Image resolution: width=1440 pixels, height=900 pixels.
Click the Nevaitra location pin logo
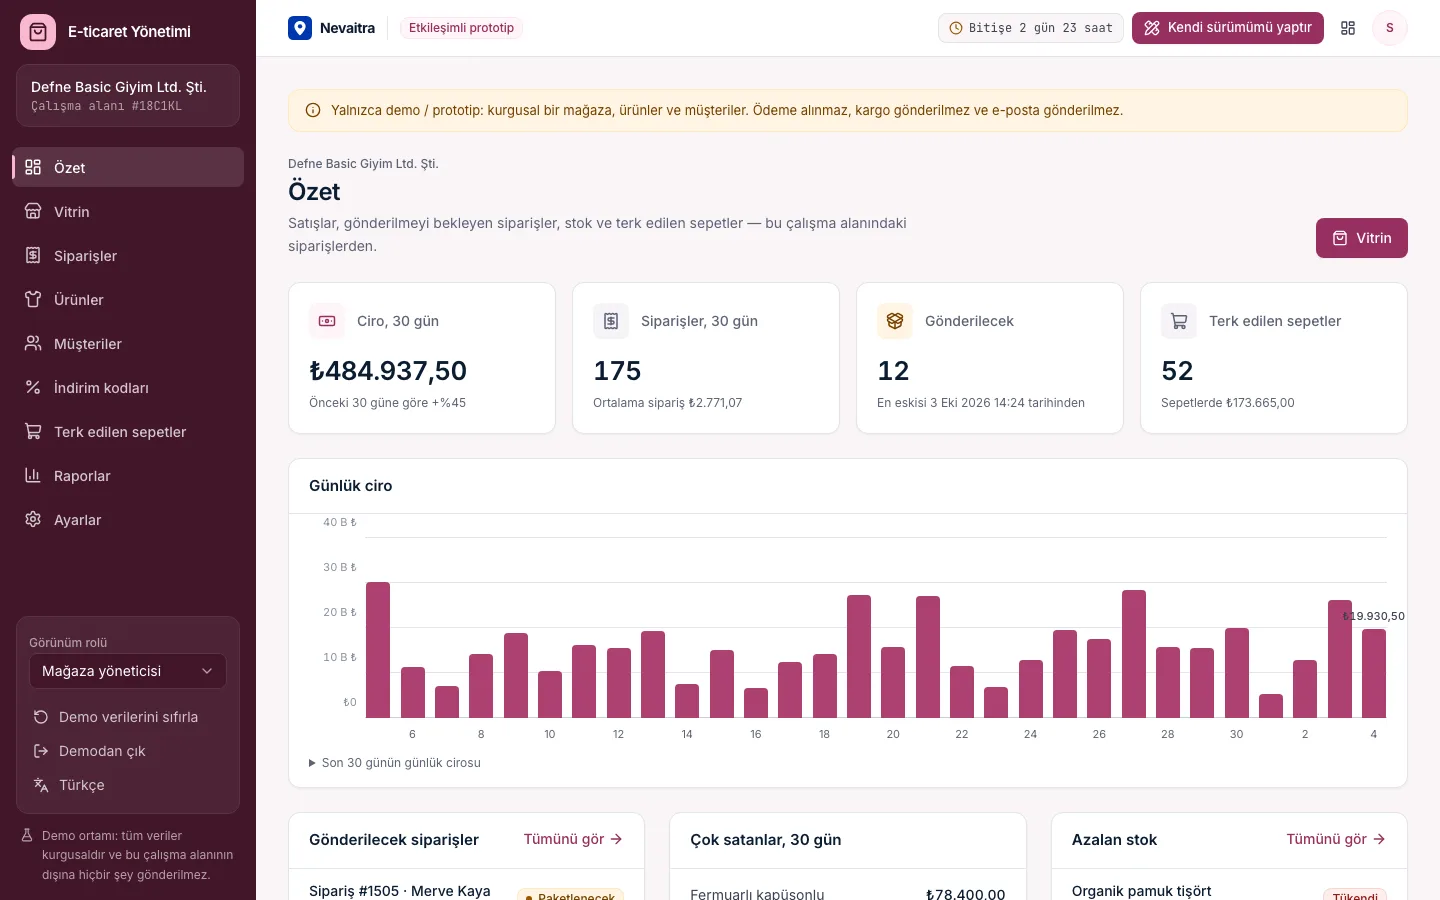click(x=300, y=28)
